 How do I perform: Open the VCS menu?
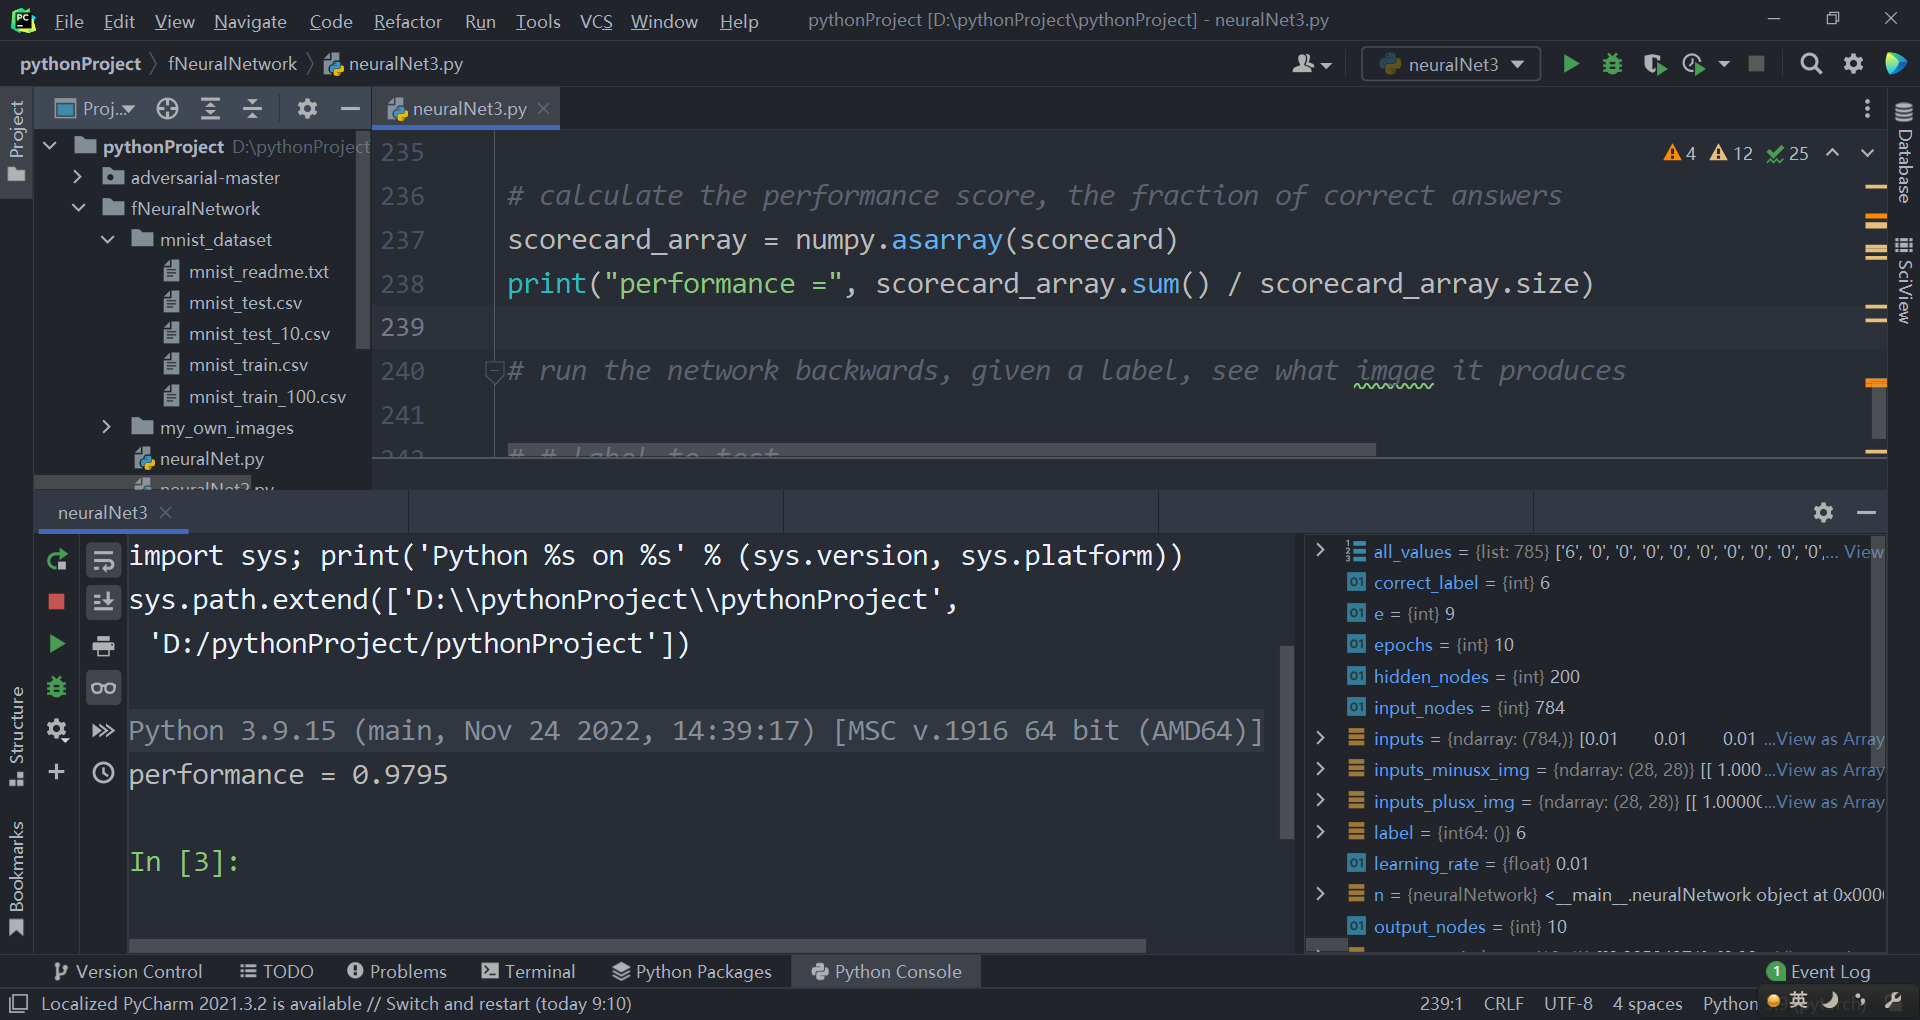[596, 21]
